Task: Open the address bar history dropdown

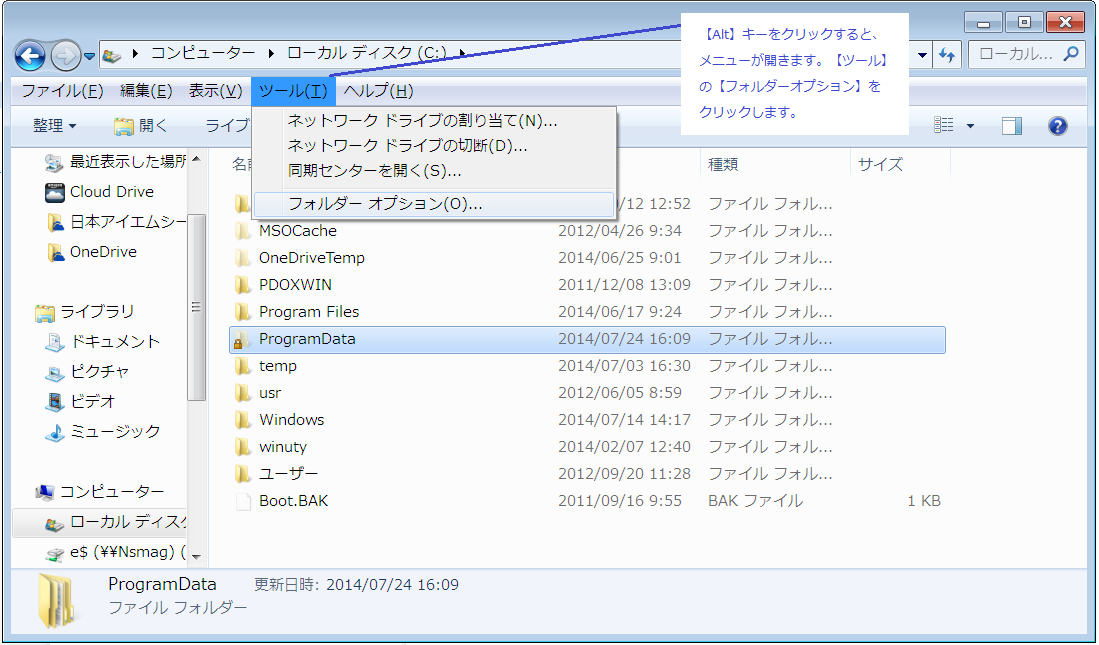Action: (x=922, y=55)
